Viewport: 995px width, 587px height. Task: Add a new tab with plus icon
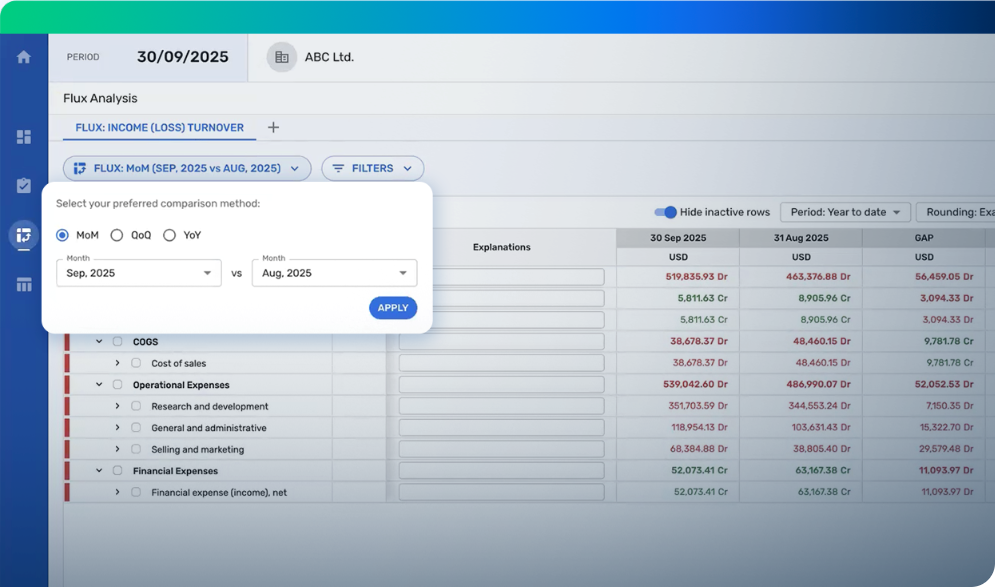coord(273,128)
